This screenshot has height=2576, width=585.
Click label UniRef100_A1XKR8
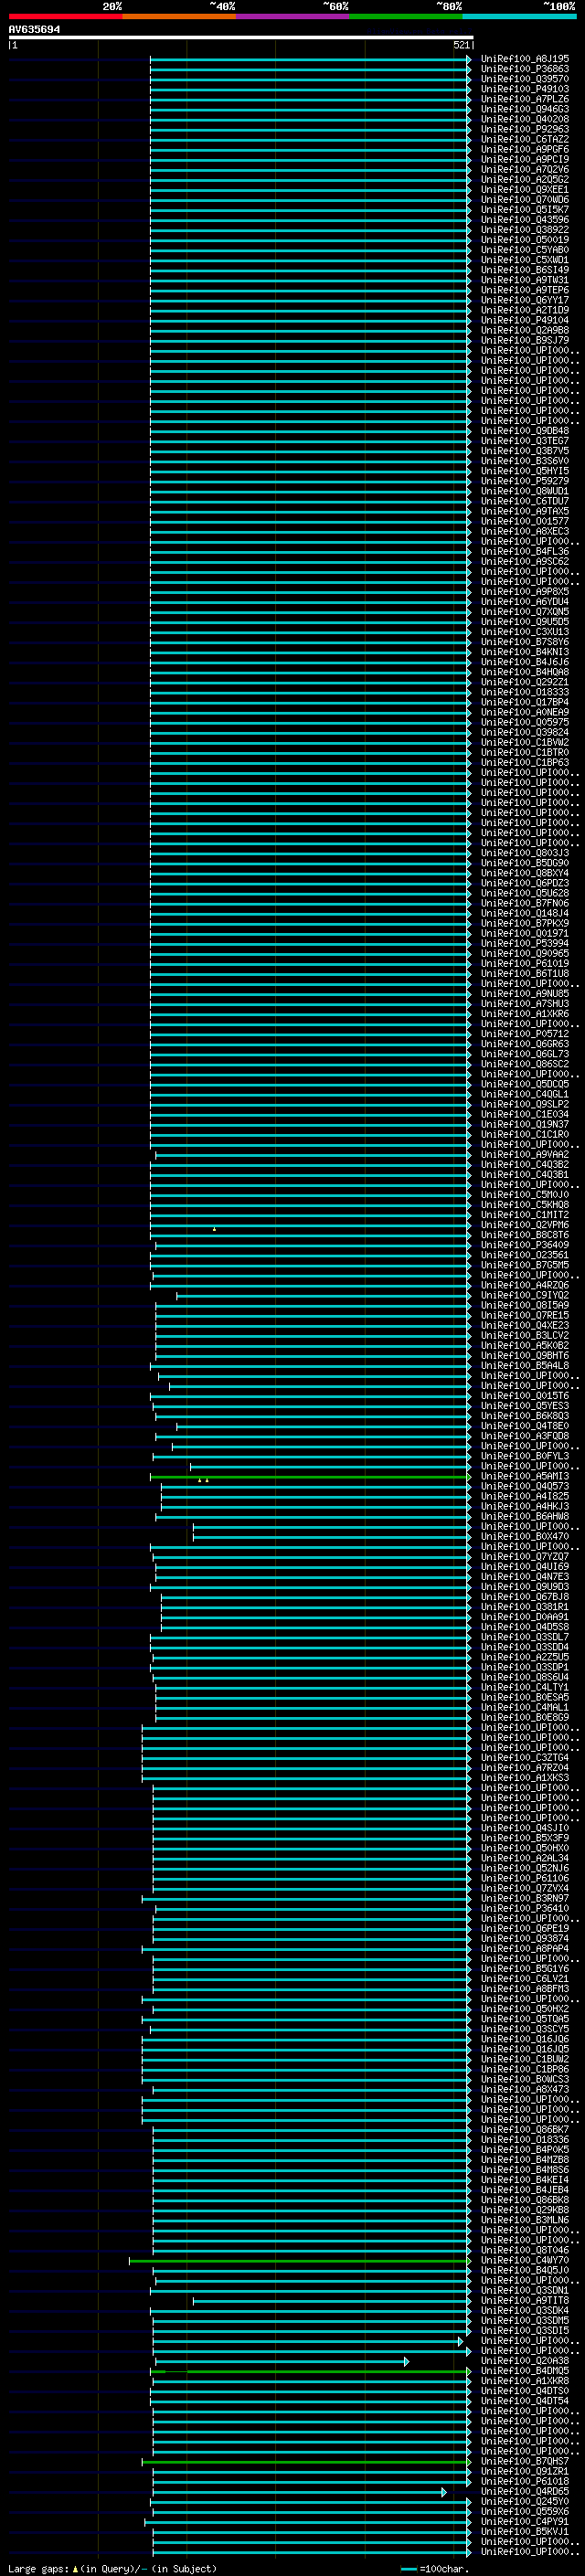click(x=525, y=2381)
